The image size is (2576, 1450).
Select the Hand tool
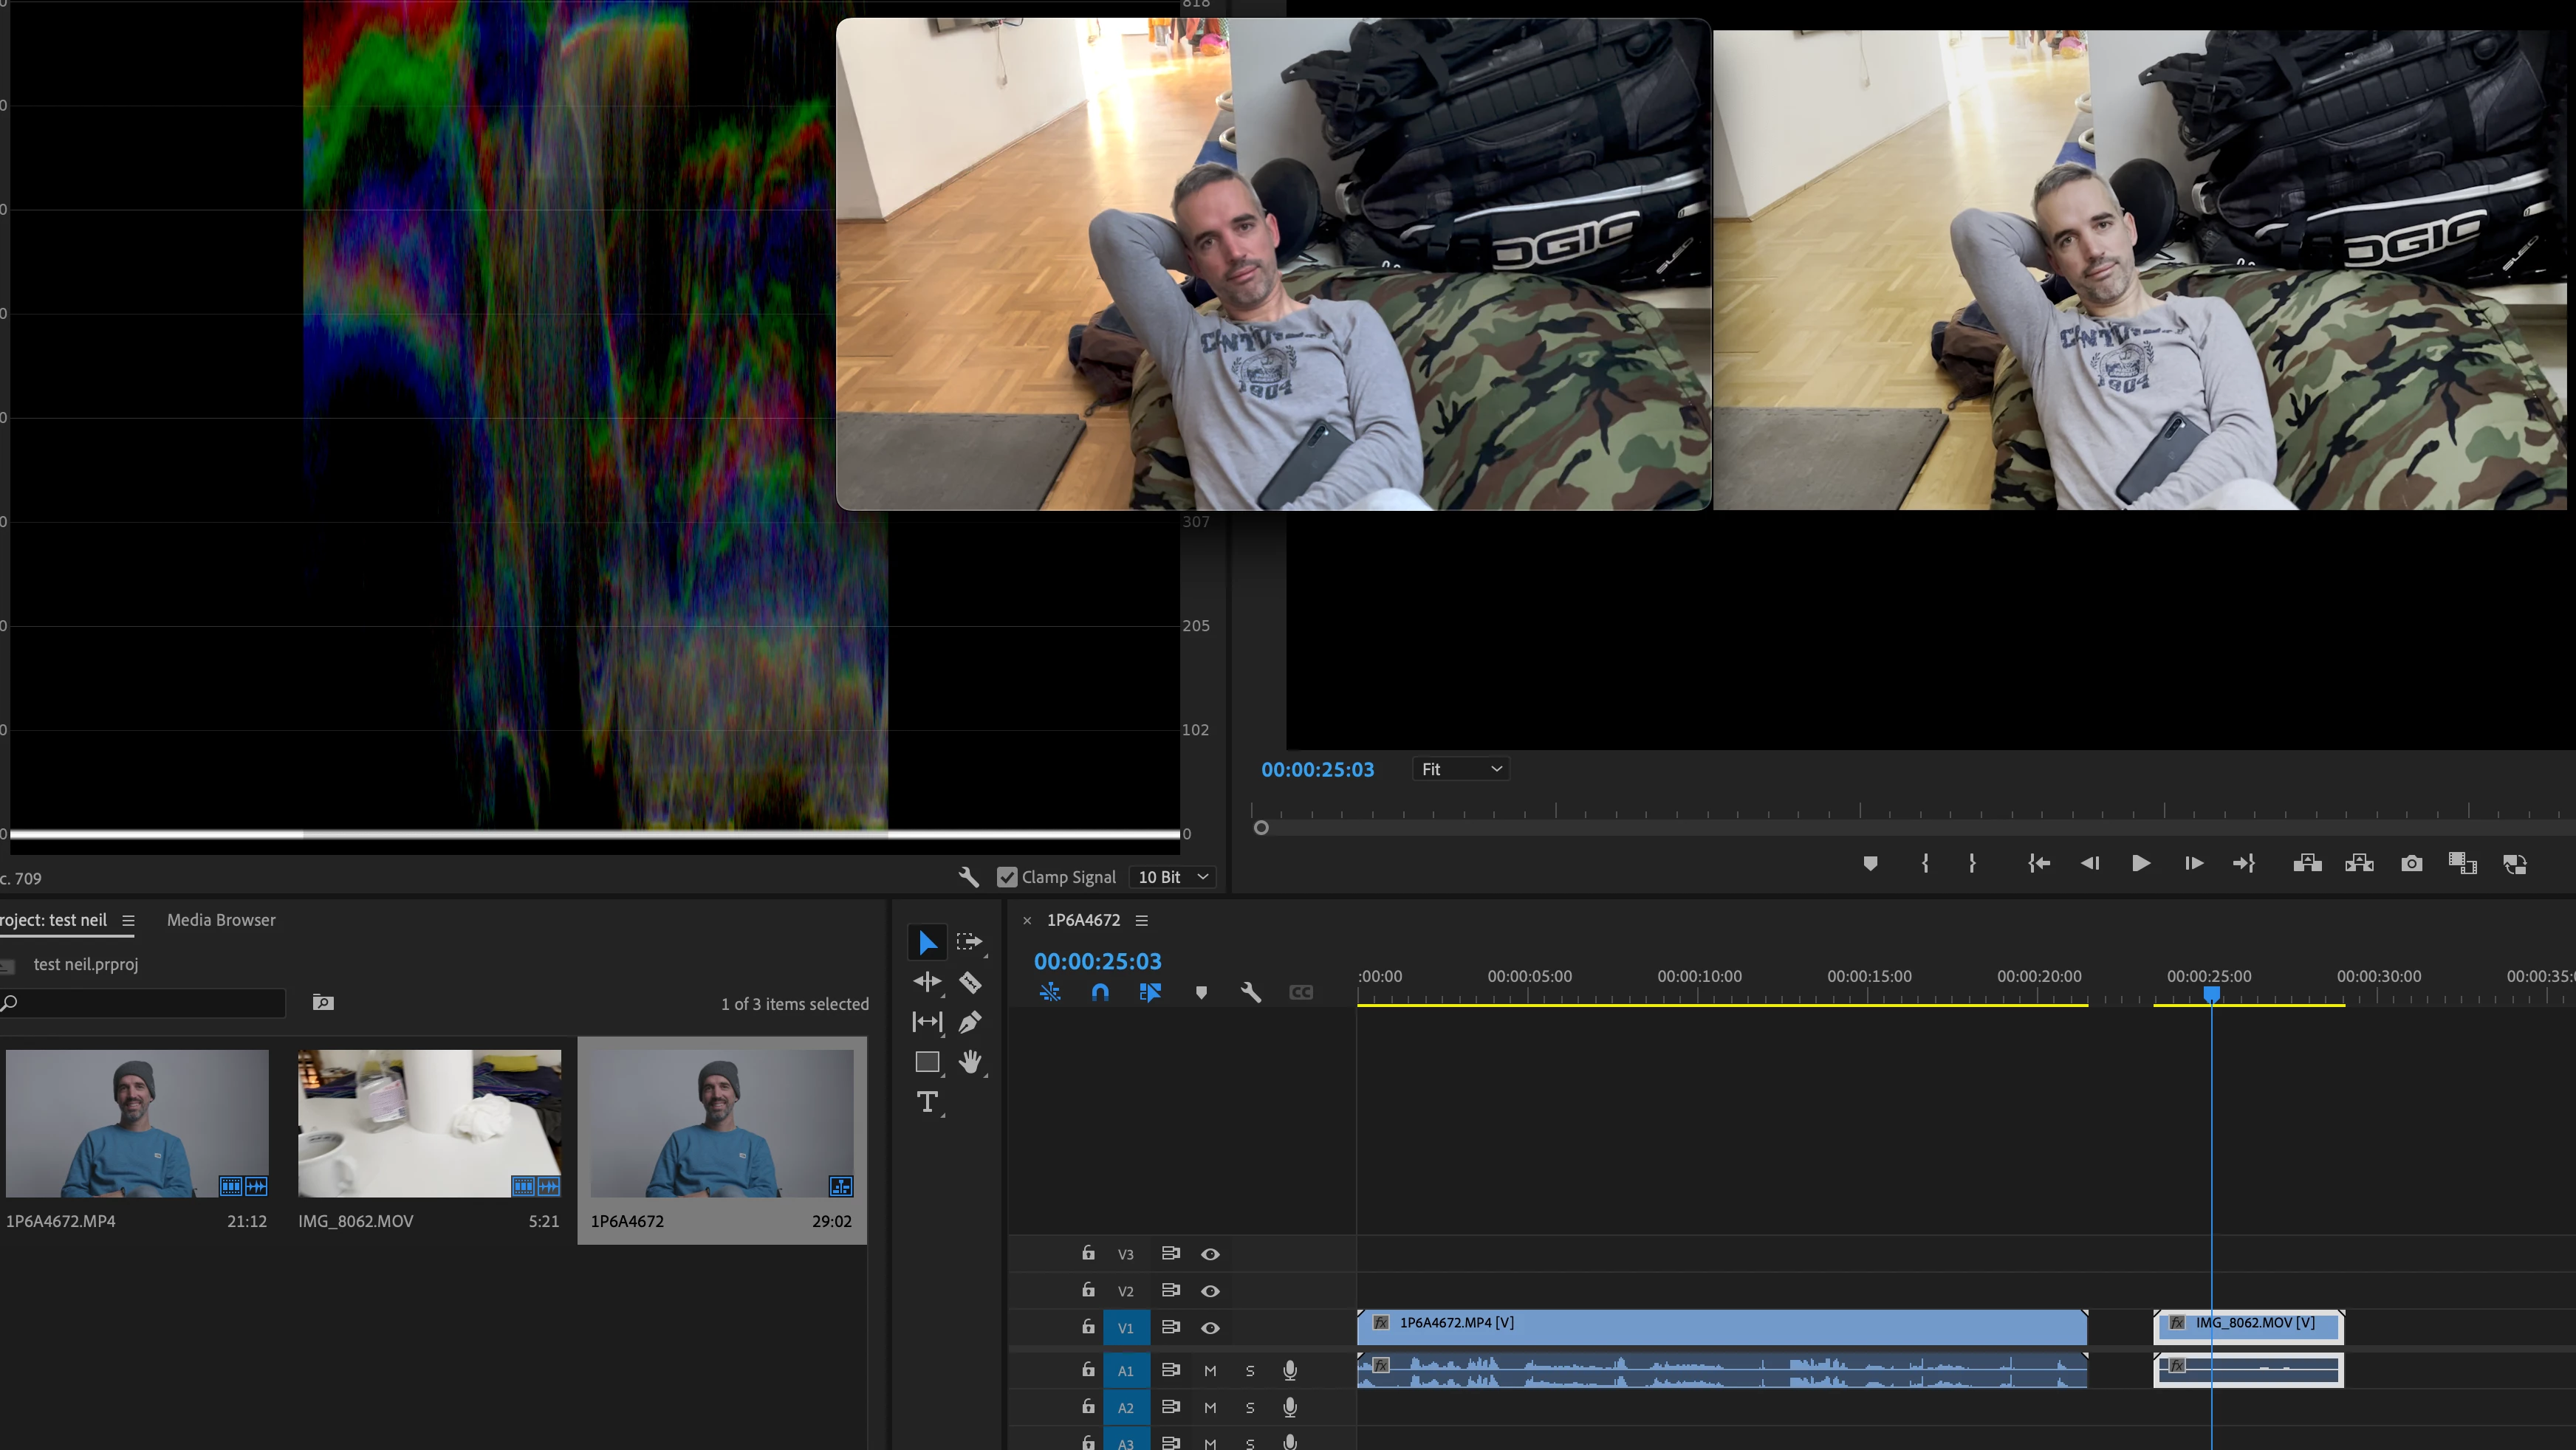(969, 1062)
